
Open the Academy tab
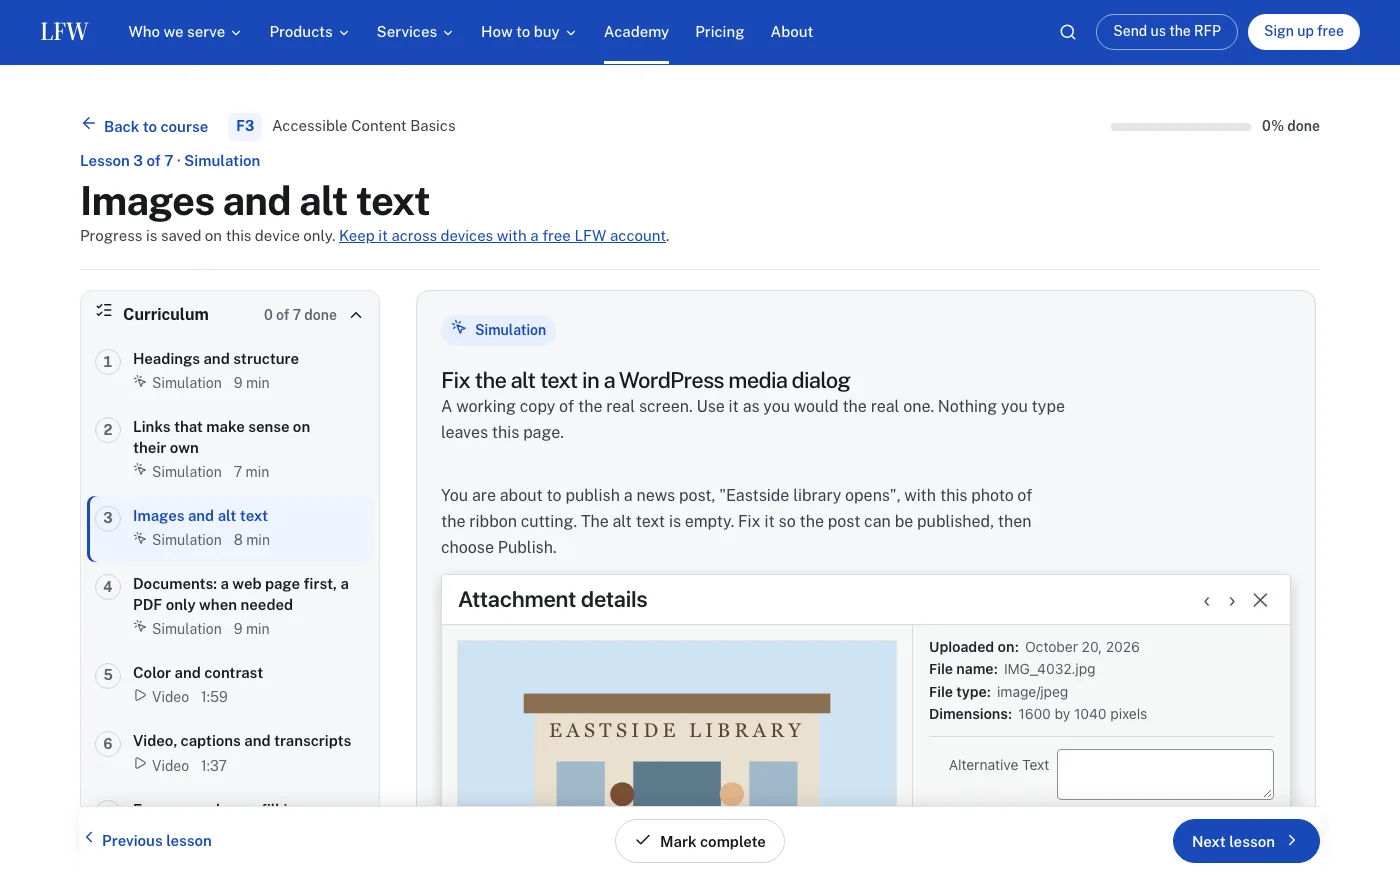tap(636, 32)
